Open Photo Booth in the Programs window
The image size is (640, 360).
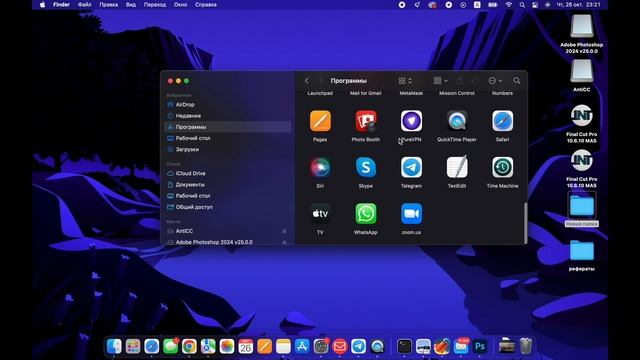coord(366,121)
